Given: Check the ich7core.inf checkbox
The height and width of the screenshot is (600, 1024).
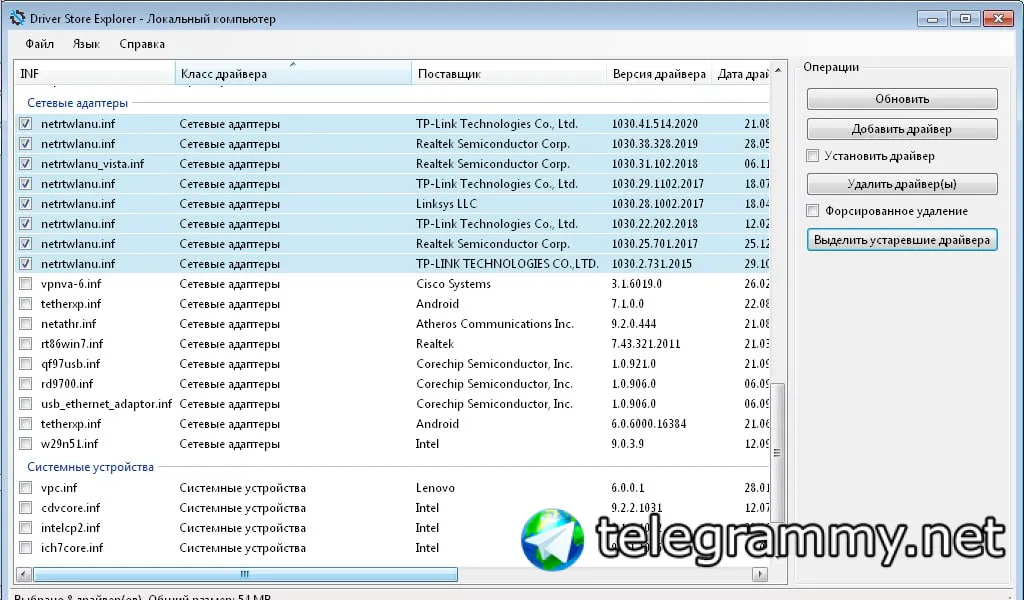Looking at the screenshot, I should (x=25, y=548).
